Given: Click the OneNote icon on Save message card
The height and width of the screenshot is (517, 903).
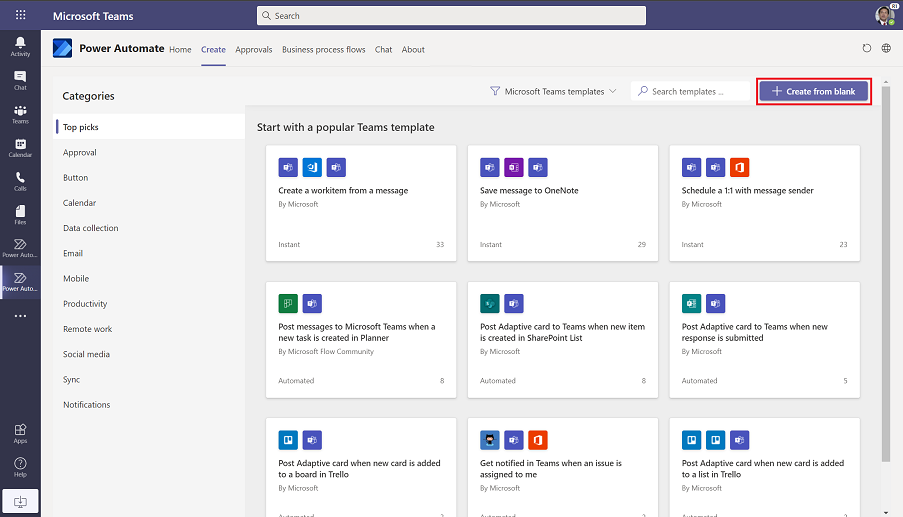Looking at the screenshot, I should (514, 168).
